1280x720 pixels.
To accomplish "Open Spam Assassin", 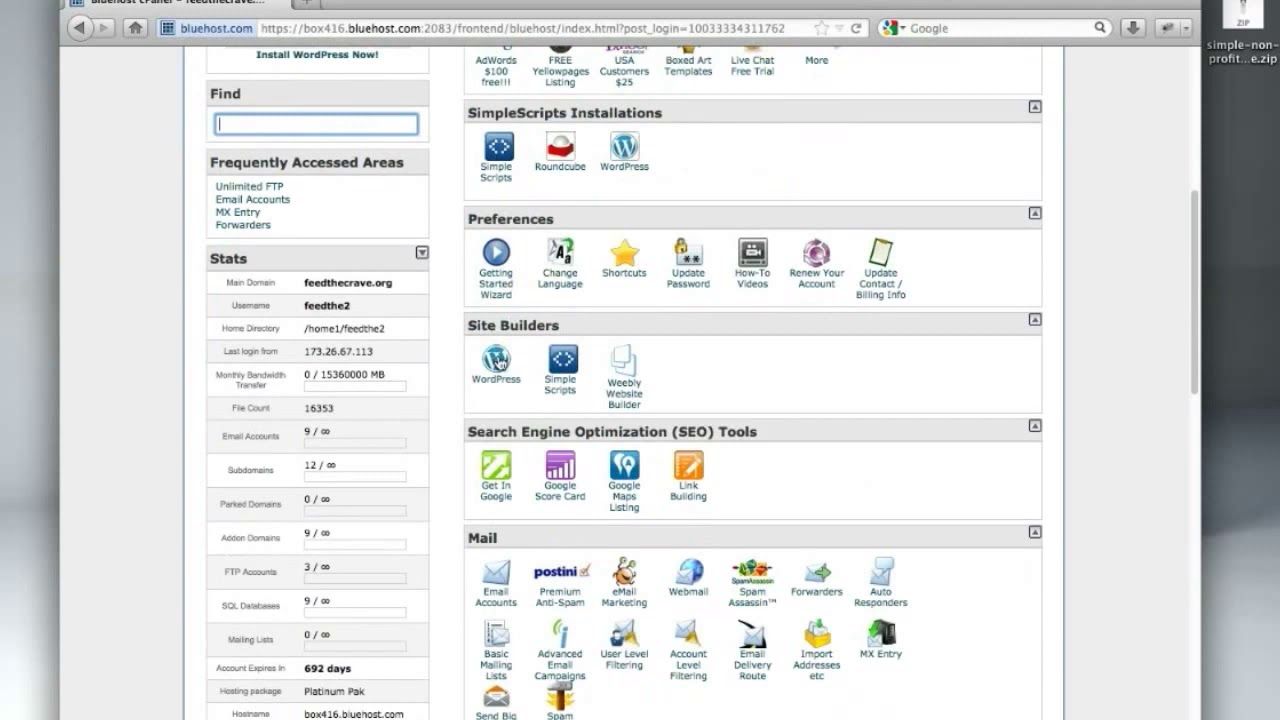I will point(752,582).
